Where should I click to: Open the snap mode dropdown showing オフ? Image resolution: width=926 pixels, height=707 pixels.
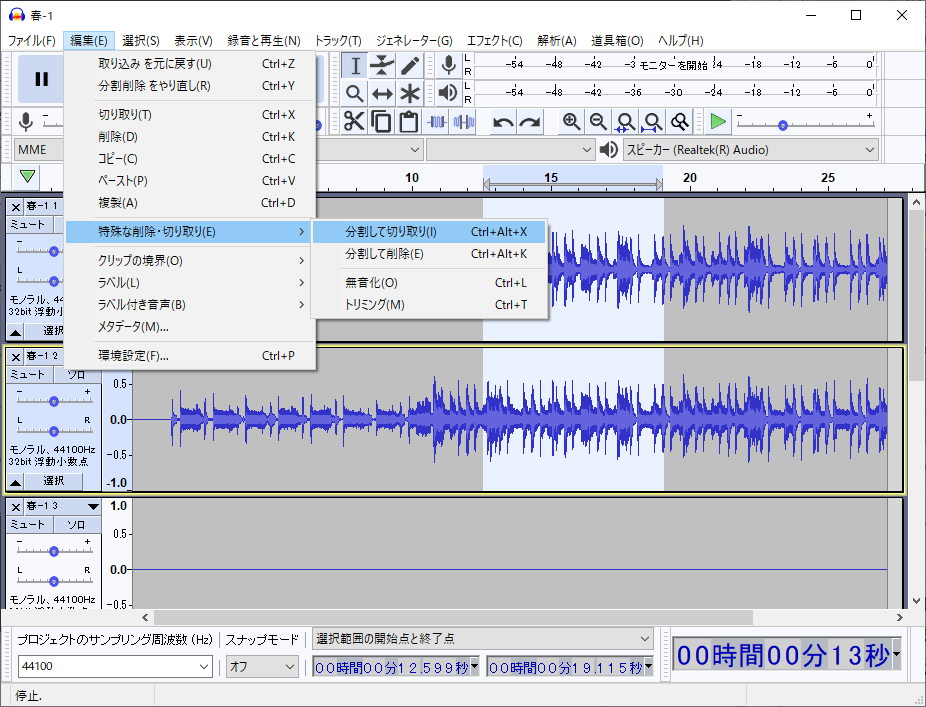tap(261, 665)
